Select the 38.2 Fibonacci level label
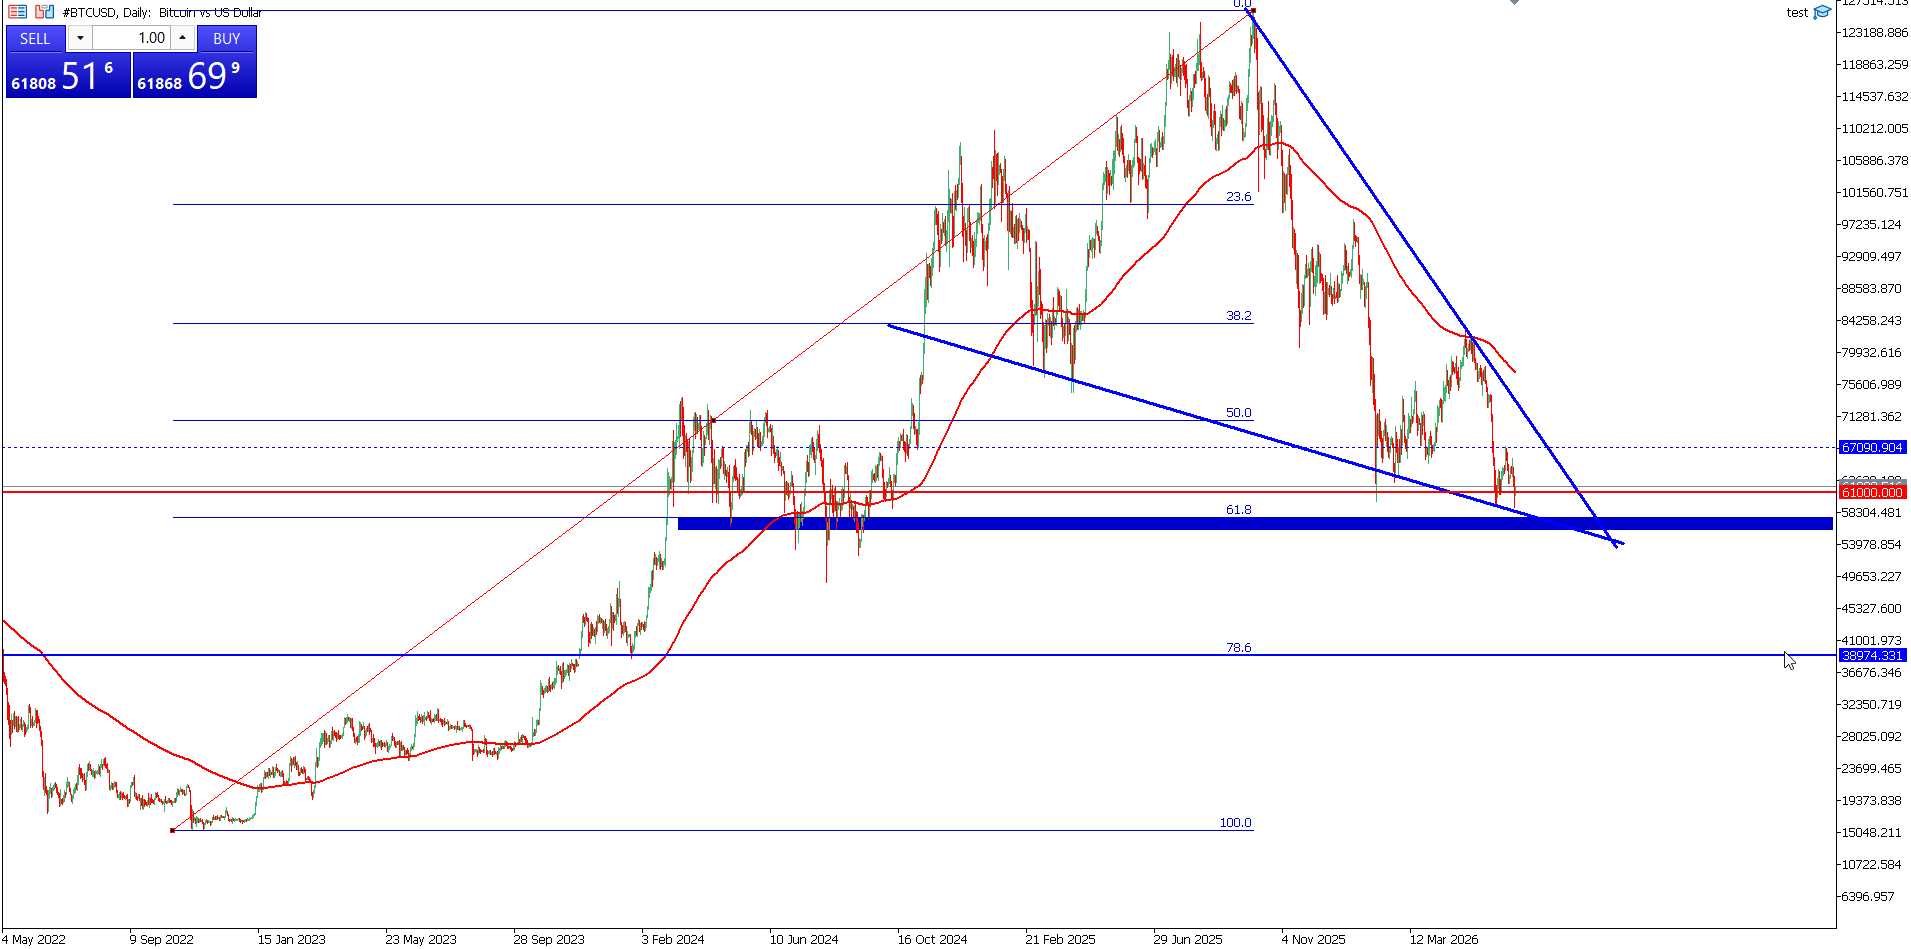 coord(1238,316)
